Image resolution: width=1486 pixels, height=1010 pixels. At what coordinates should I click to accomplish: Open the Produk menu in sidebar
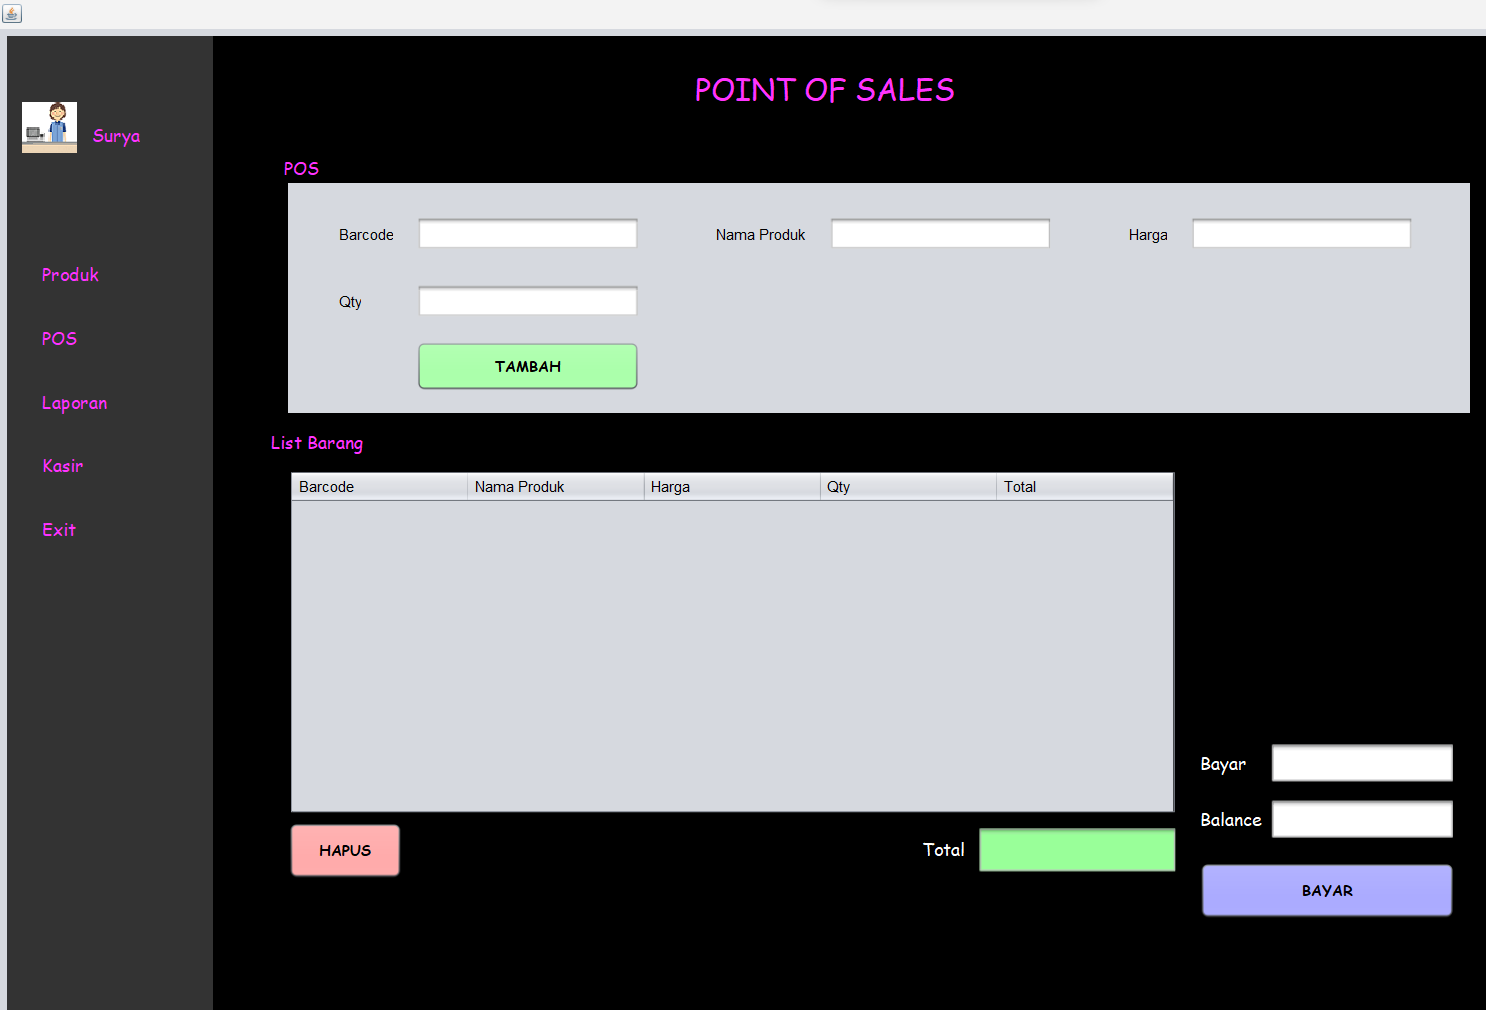pyautogui.click(x=70, y=275)
